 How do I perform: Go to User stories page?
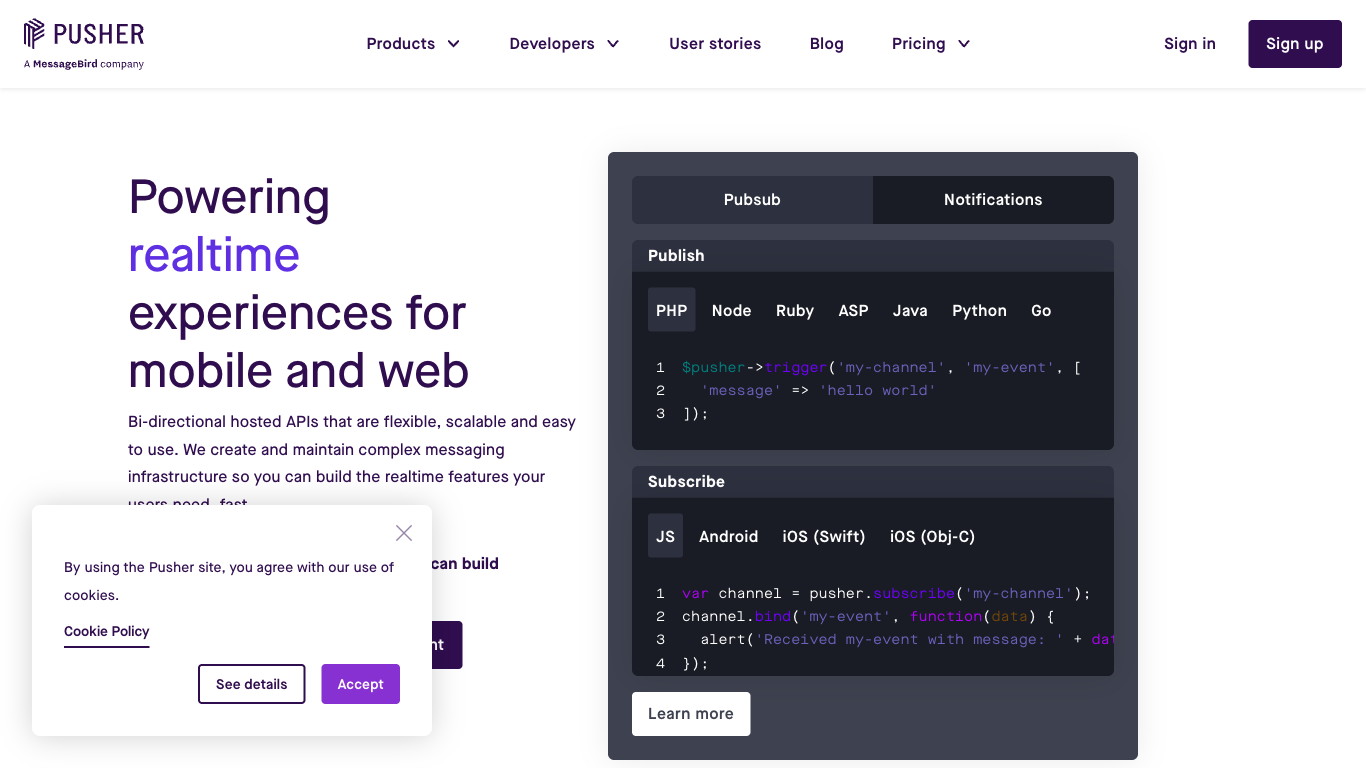click(x=715, y=44)
